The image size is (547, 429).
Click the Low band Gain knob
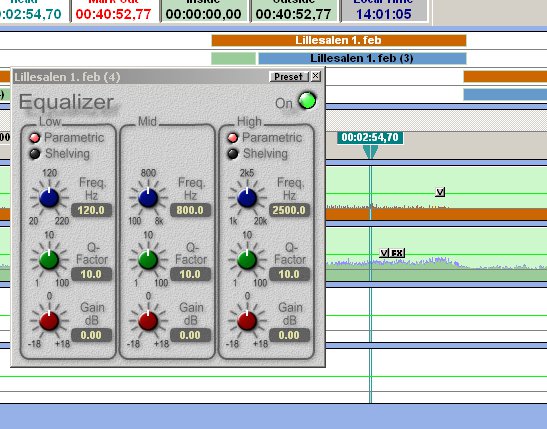49,321
